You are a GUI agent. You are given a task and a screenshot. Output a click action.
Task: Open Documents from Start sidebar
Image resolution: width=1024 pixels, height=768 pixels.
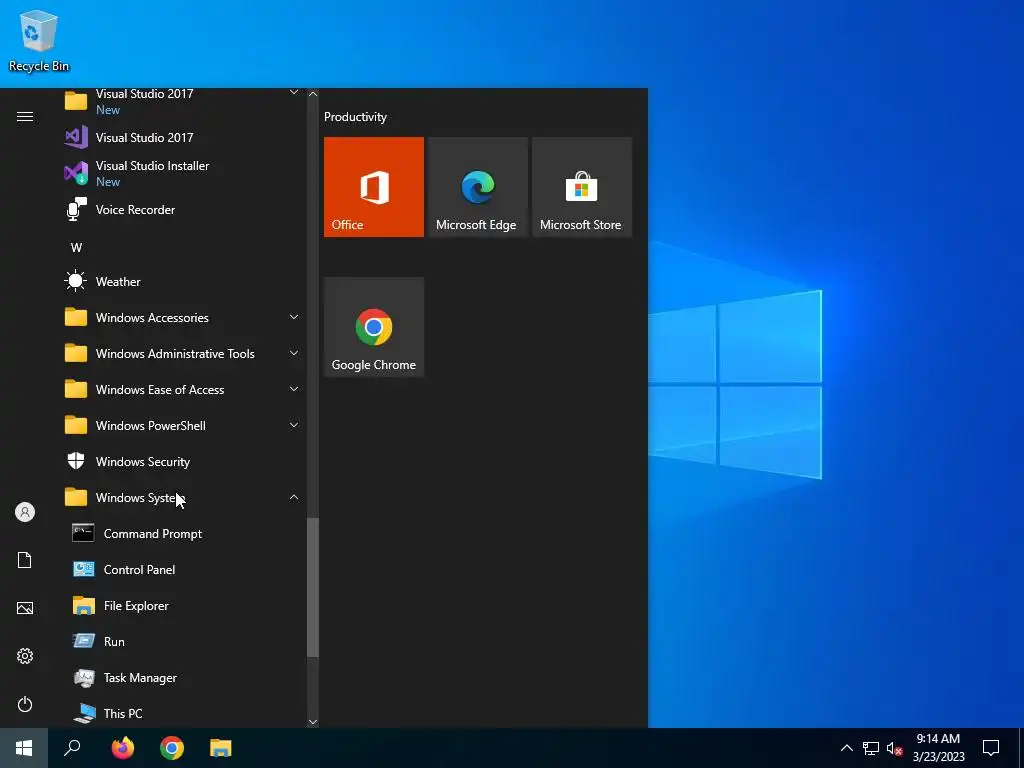point(25,560)
